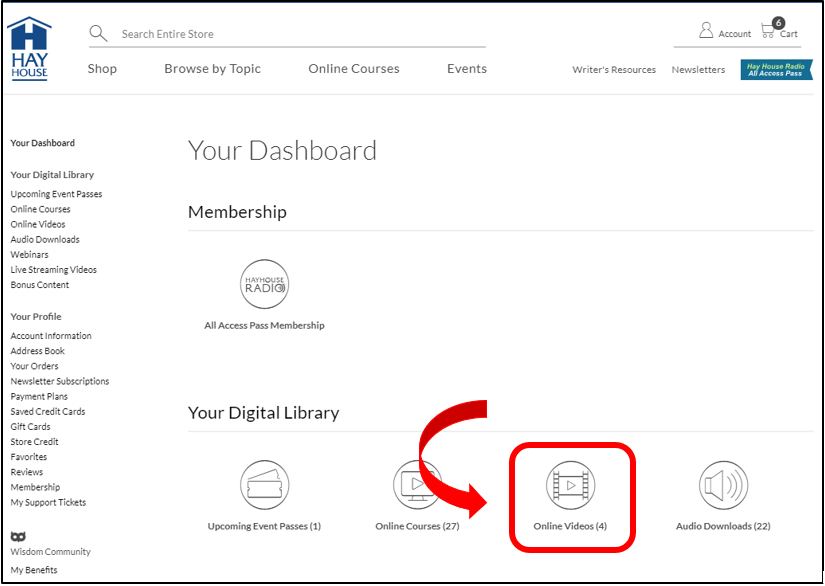Select Audio Downloads in the sidebar
825x586 pixels.
45,240
